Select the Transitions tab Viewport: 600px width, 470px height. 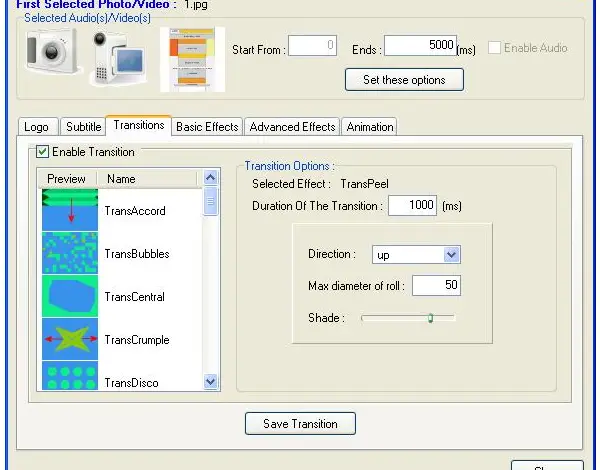coord(139,125)
